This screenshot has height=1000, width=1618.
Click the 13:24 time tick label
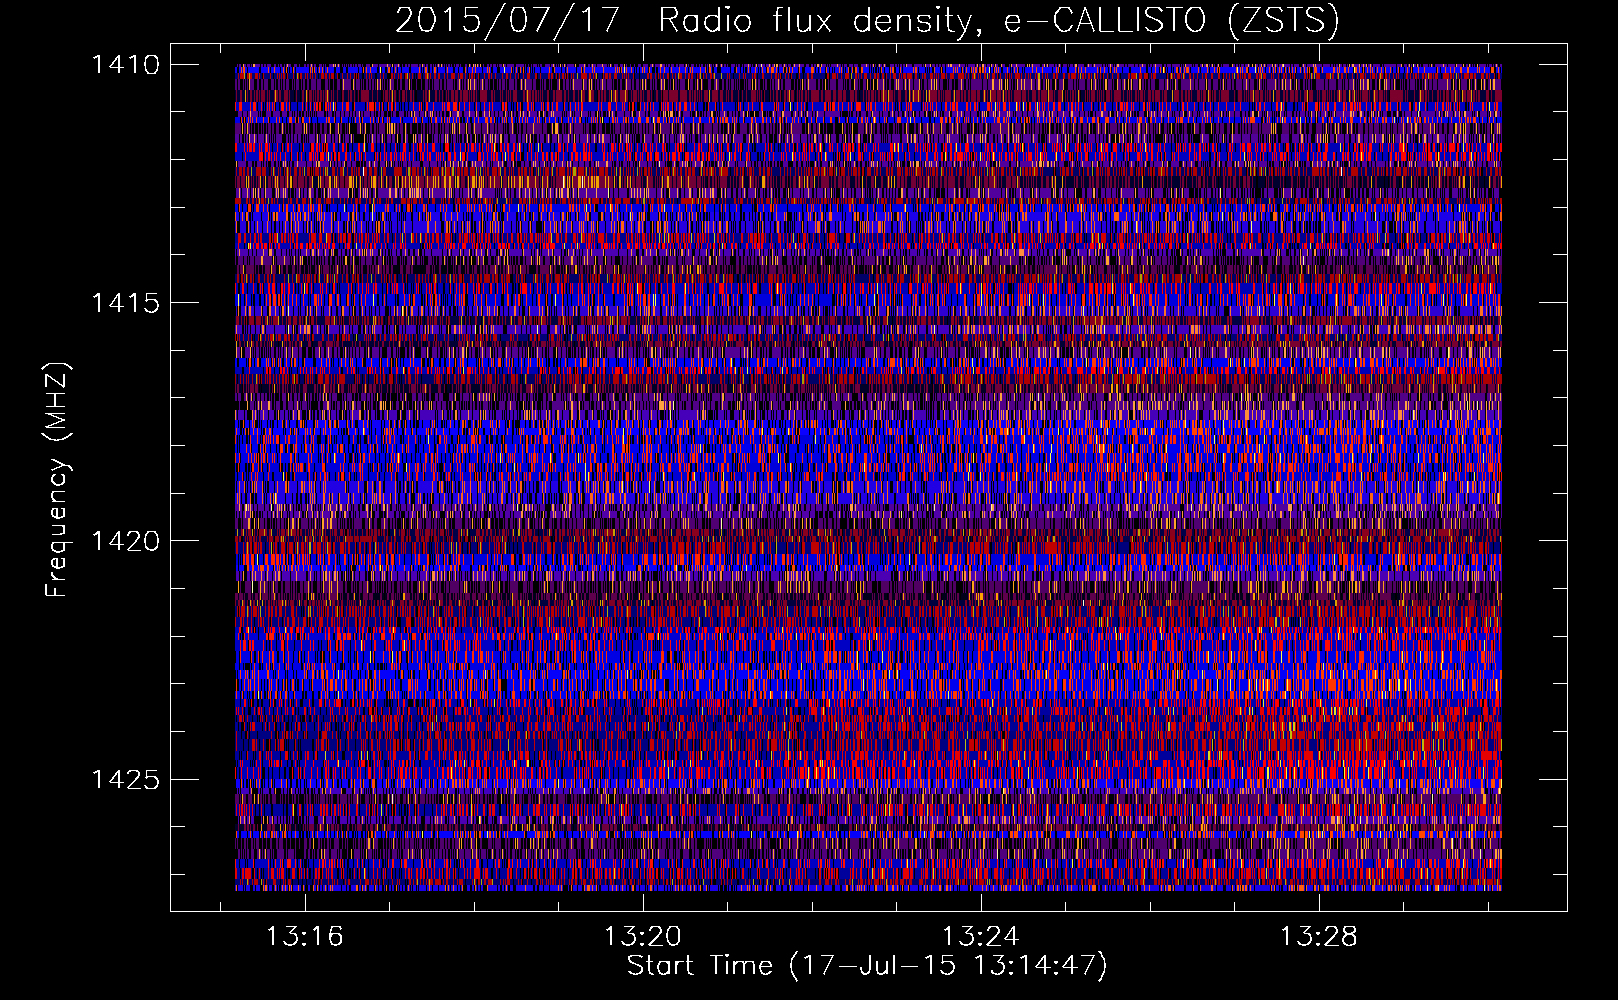click(x=981, y=936)
